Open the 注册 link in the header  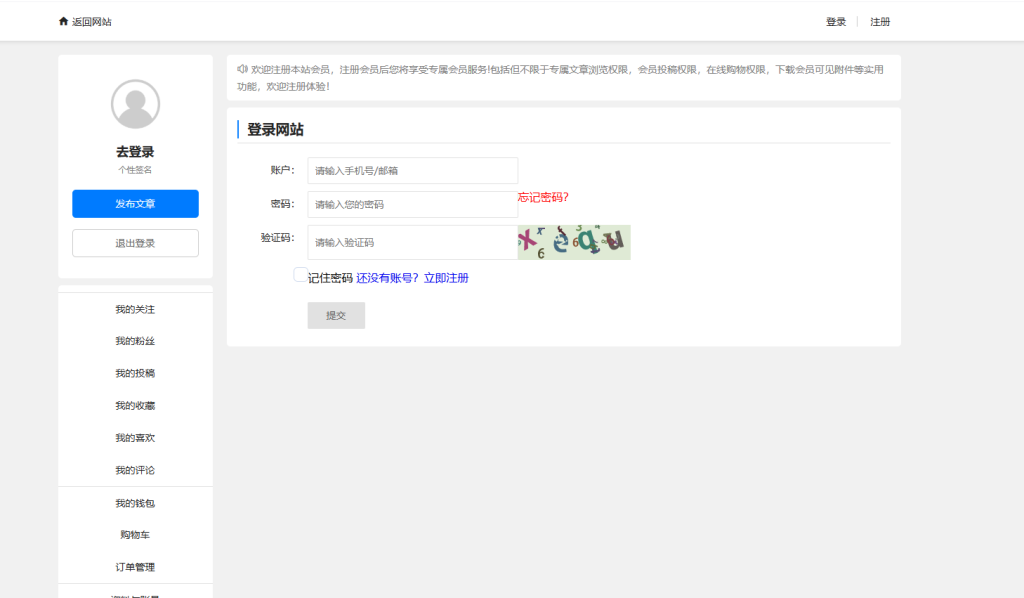tap(880, 22)
